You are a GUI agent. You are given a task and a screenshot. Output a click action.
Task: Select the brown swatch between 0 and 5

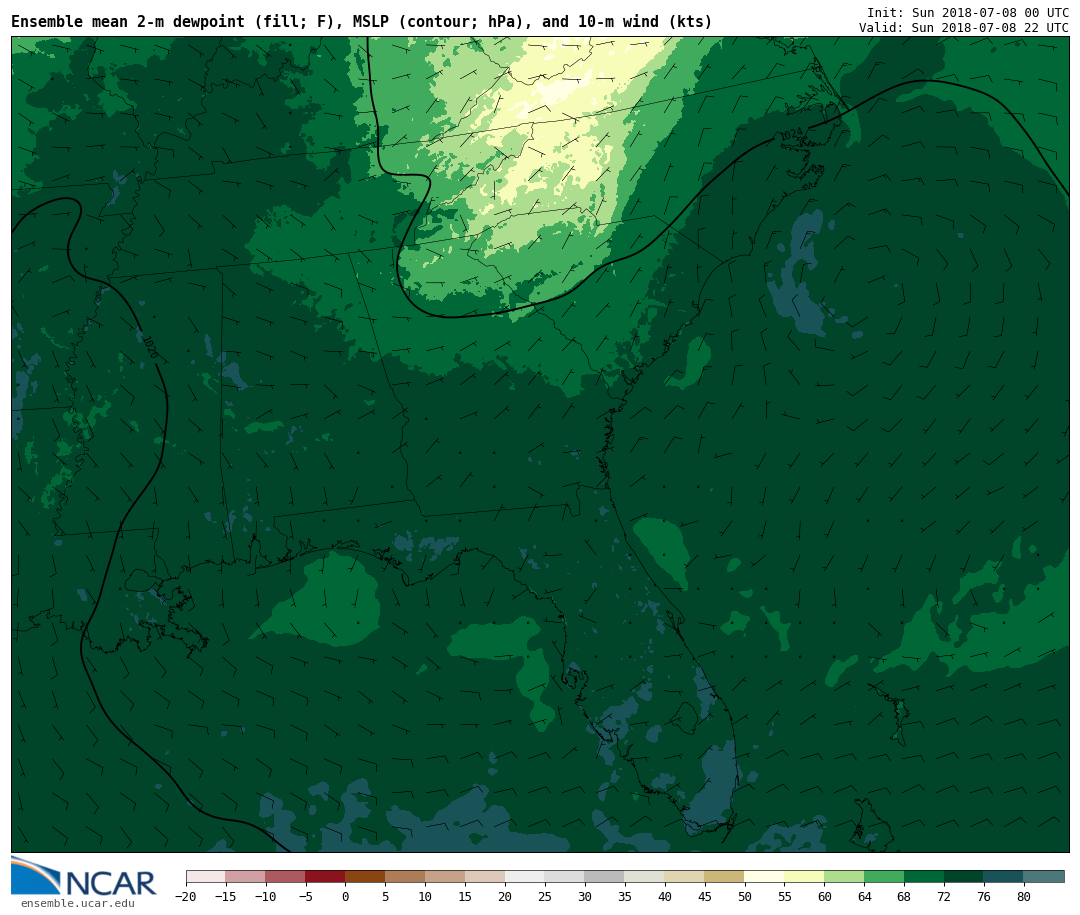pyautogui.click(x=365, y=876)
